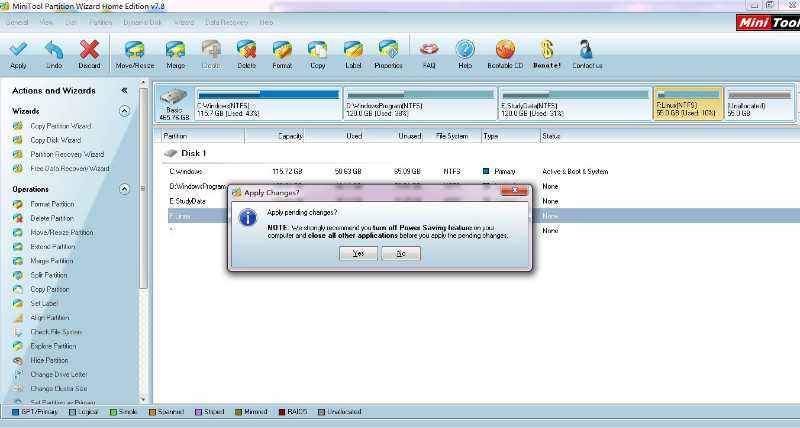This screenshot has width=800, height=428.
Task: Collapse the Operations section chevron
Action: [x=124, y=189]
